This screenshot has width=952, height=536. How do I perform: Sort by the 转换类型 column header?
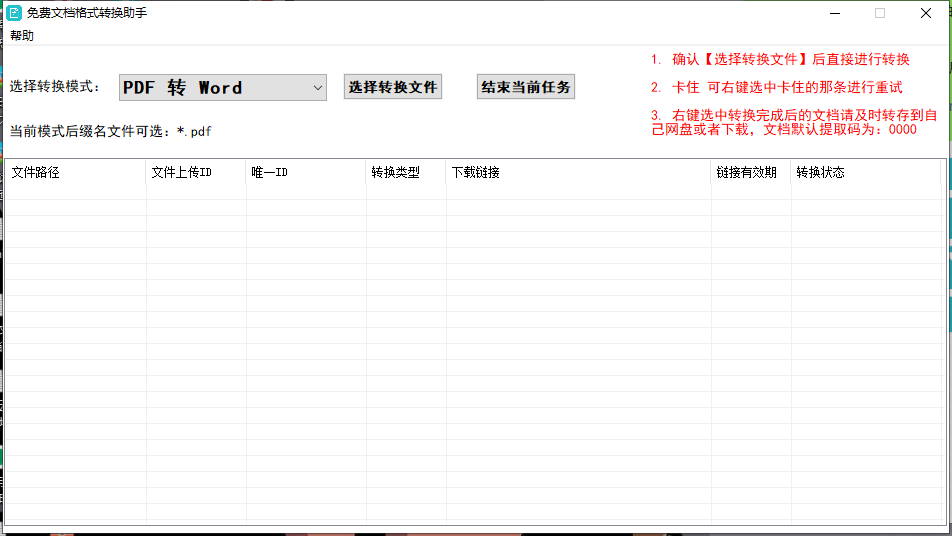(x=406, y=173)
